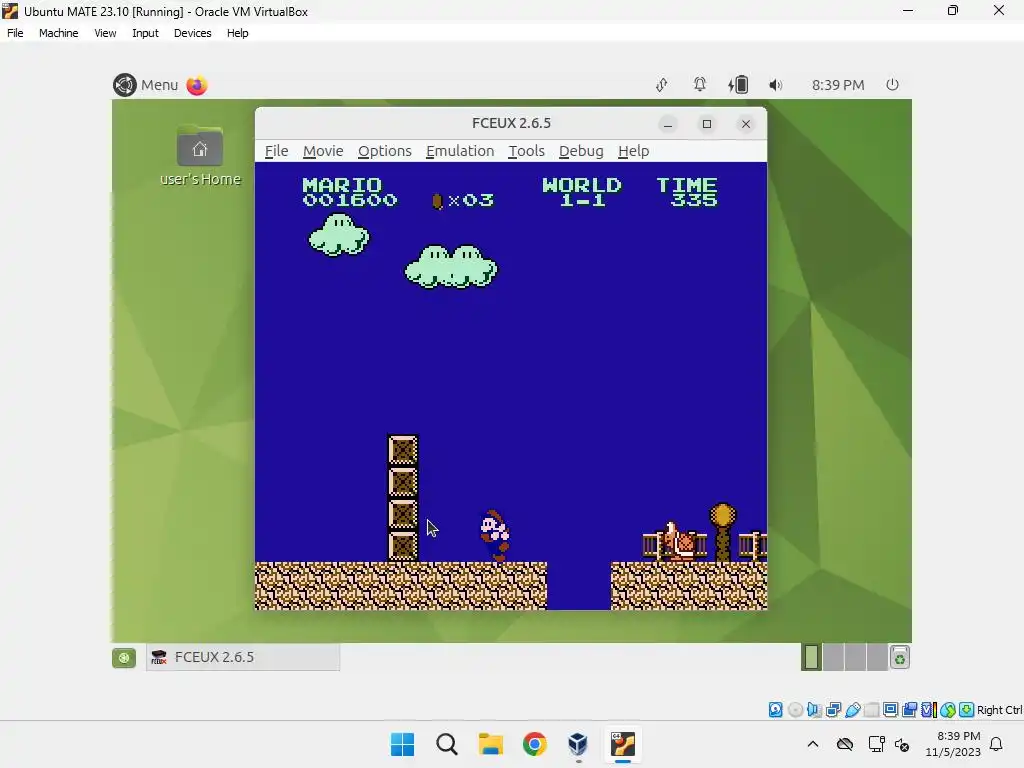This screenshot has height=768, width=1024.
Task: Open the Ubuntu MATE Menu button
Action: click(146, 85)
